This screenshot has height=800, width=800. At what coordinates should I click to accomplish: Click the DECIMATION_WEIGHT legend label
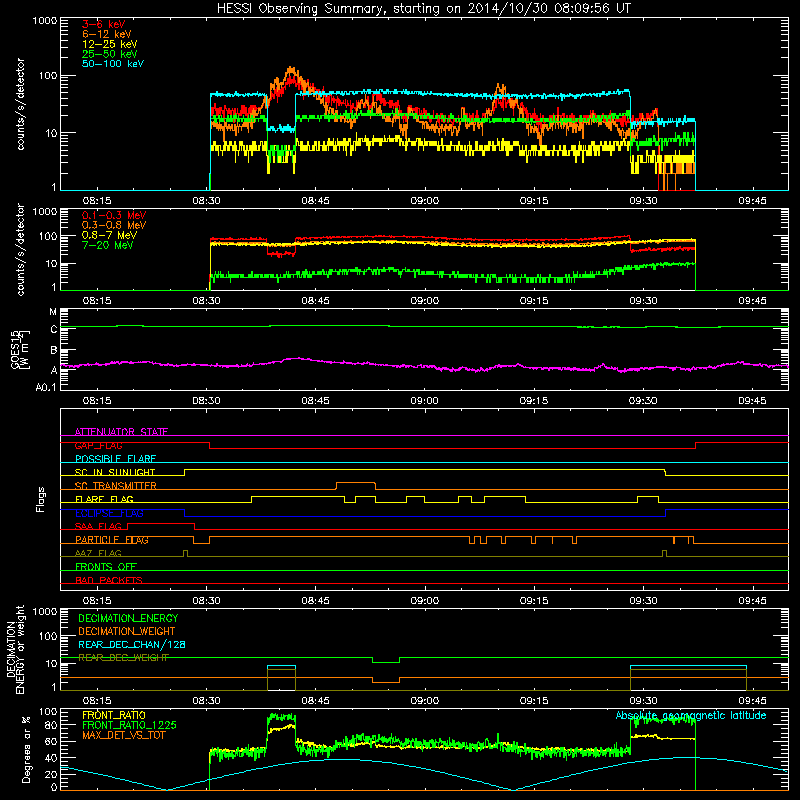[x=127, y=631]
